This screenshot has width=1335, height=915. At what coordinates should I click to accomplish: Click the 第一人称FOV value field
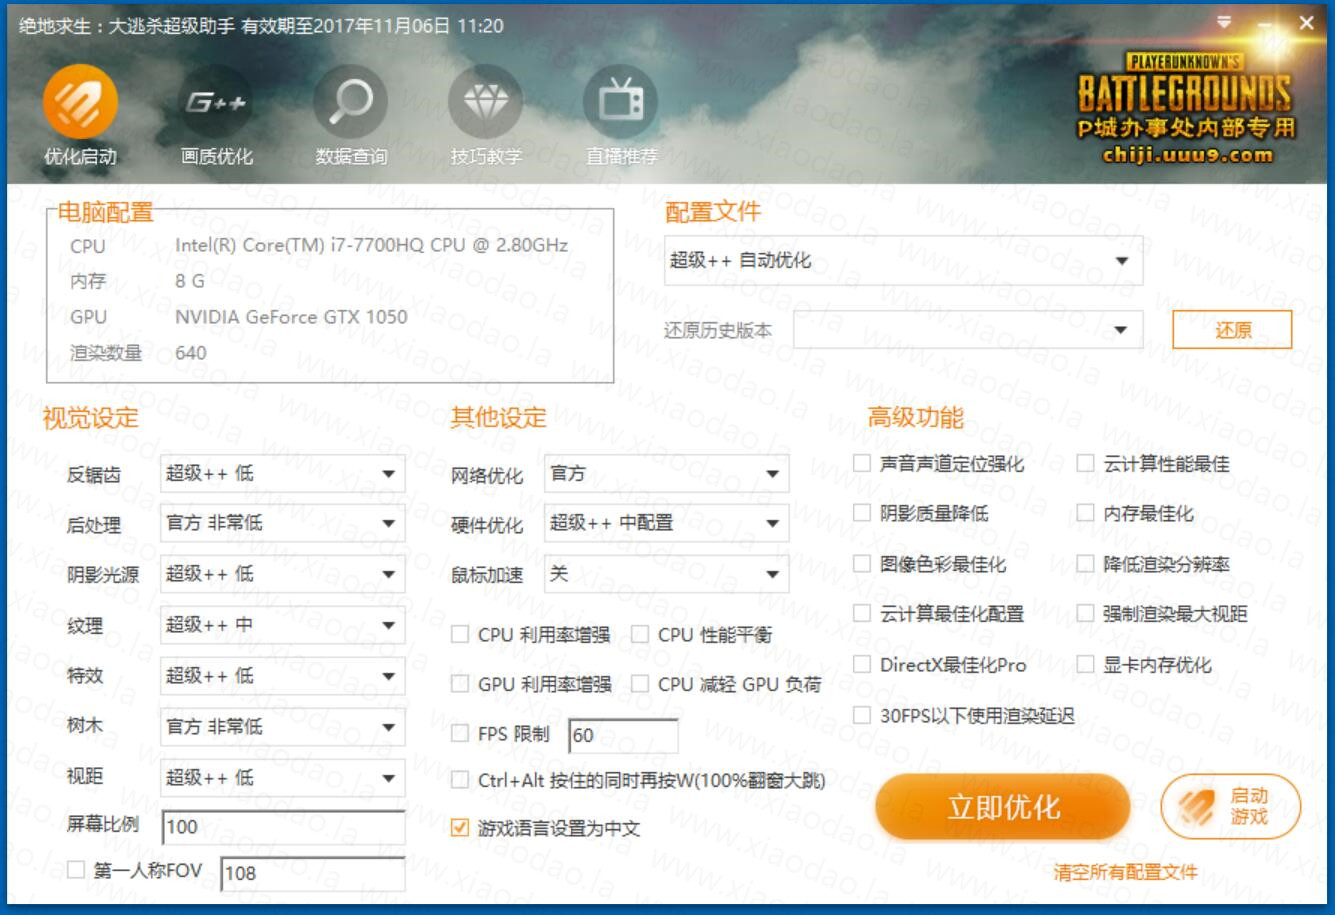[x=313, y=873]
